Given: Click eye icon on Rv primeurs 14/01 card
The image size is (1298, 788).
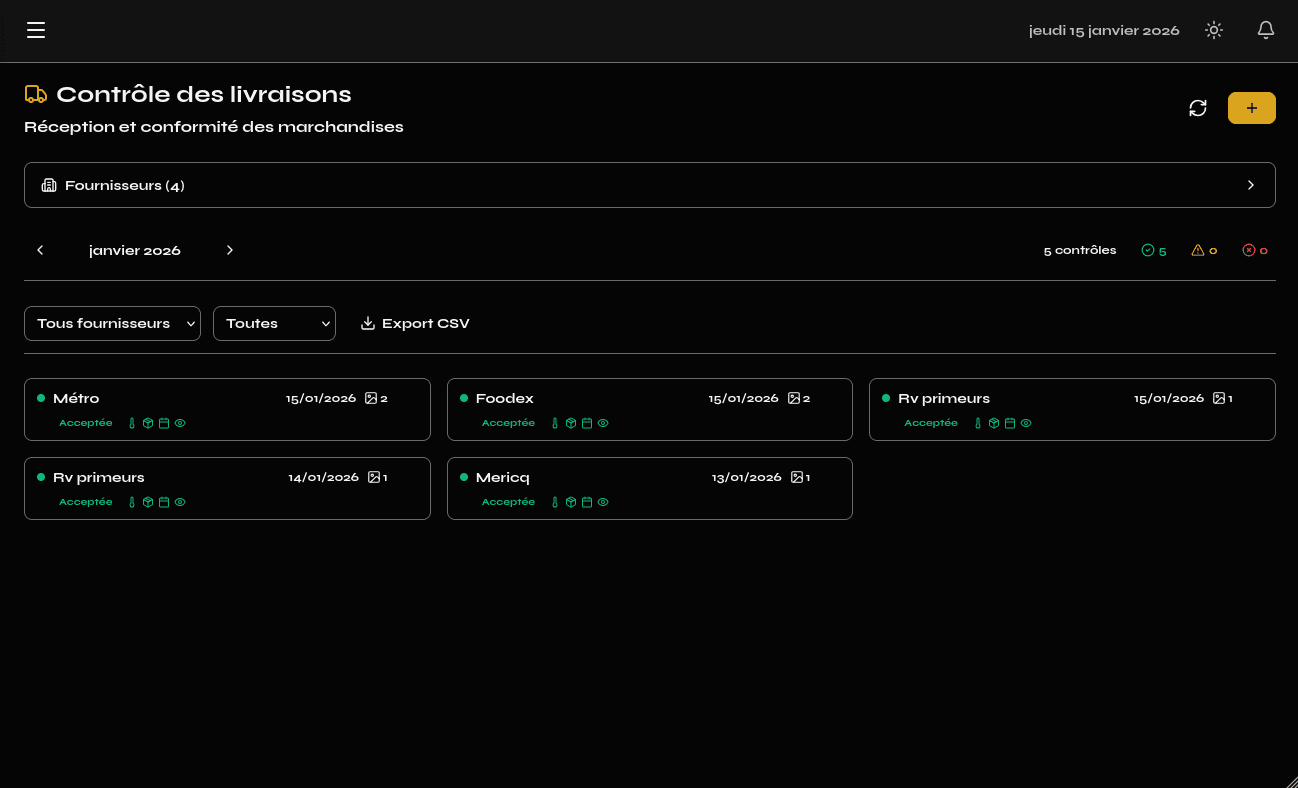Looking at the screenshot, I should pyautogui.click(x=180, y=502).
